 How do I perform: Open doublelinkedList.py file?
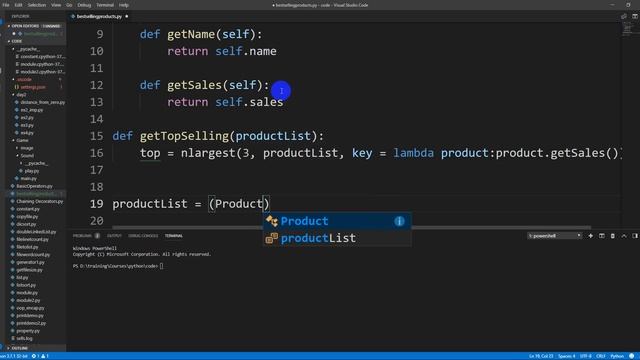tap(36, 232)
